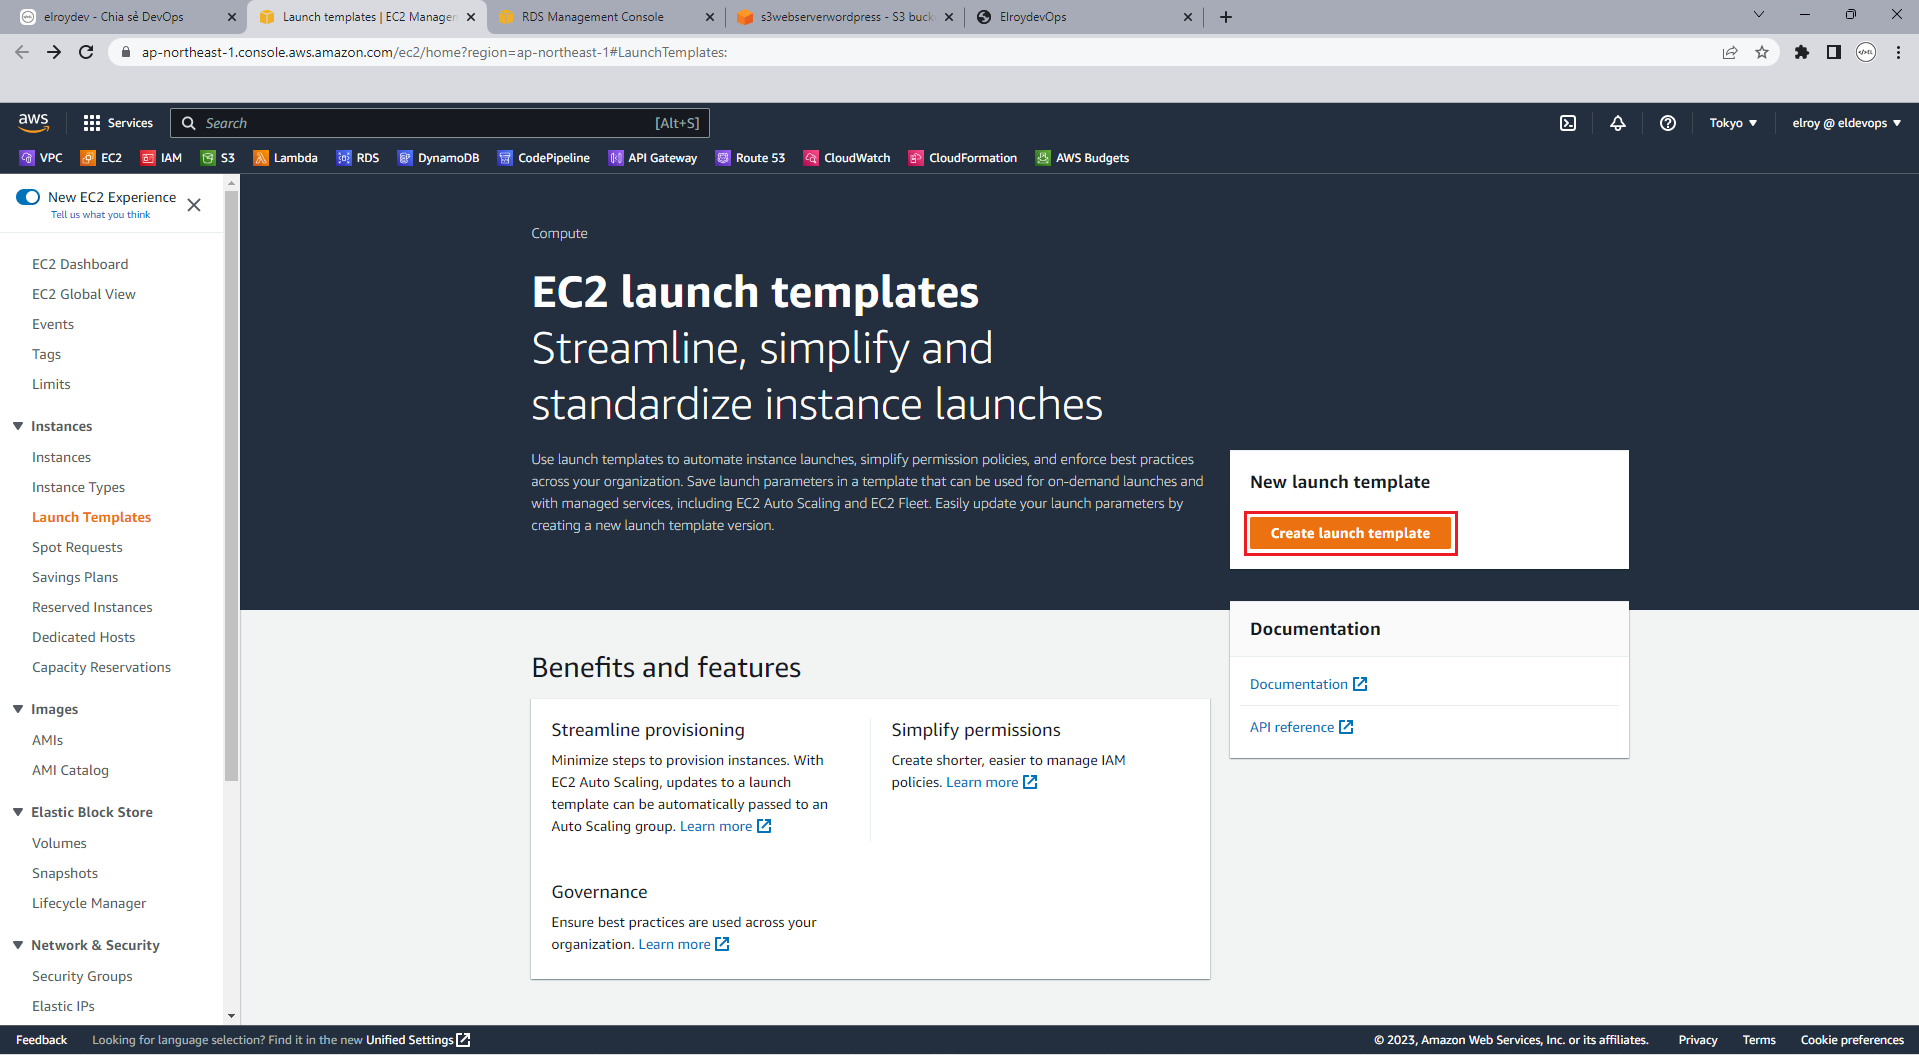Open the elroy @ eldevops account menu
The height and width of the screenshot is (1055, 1919).
point(1846,123)
